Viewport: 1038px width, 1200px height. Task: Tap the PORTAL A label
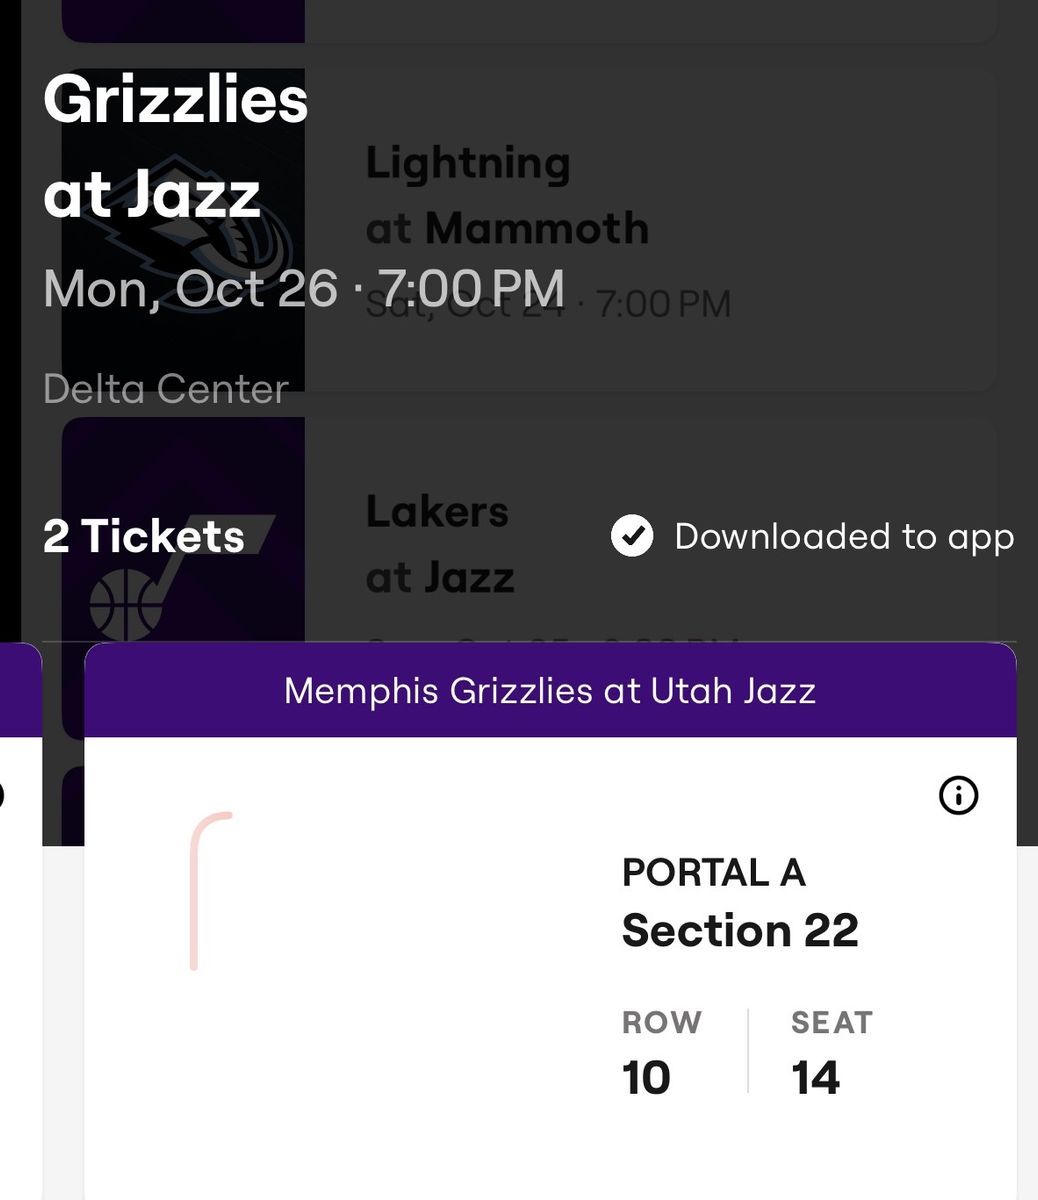(714, 872)
